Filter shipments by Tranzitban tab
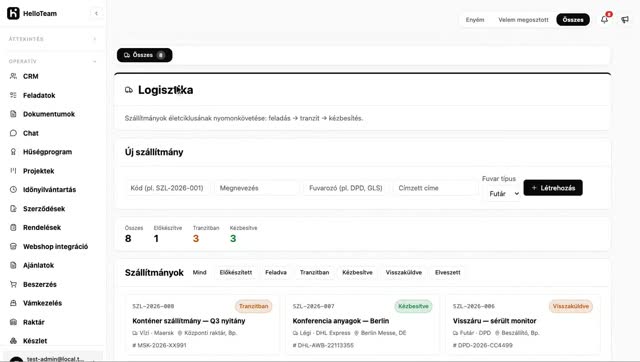The image size is (640, 362). (x=314, y=272)
